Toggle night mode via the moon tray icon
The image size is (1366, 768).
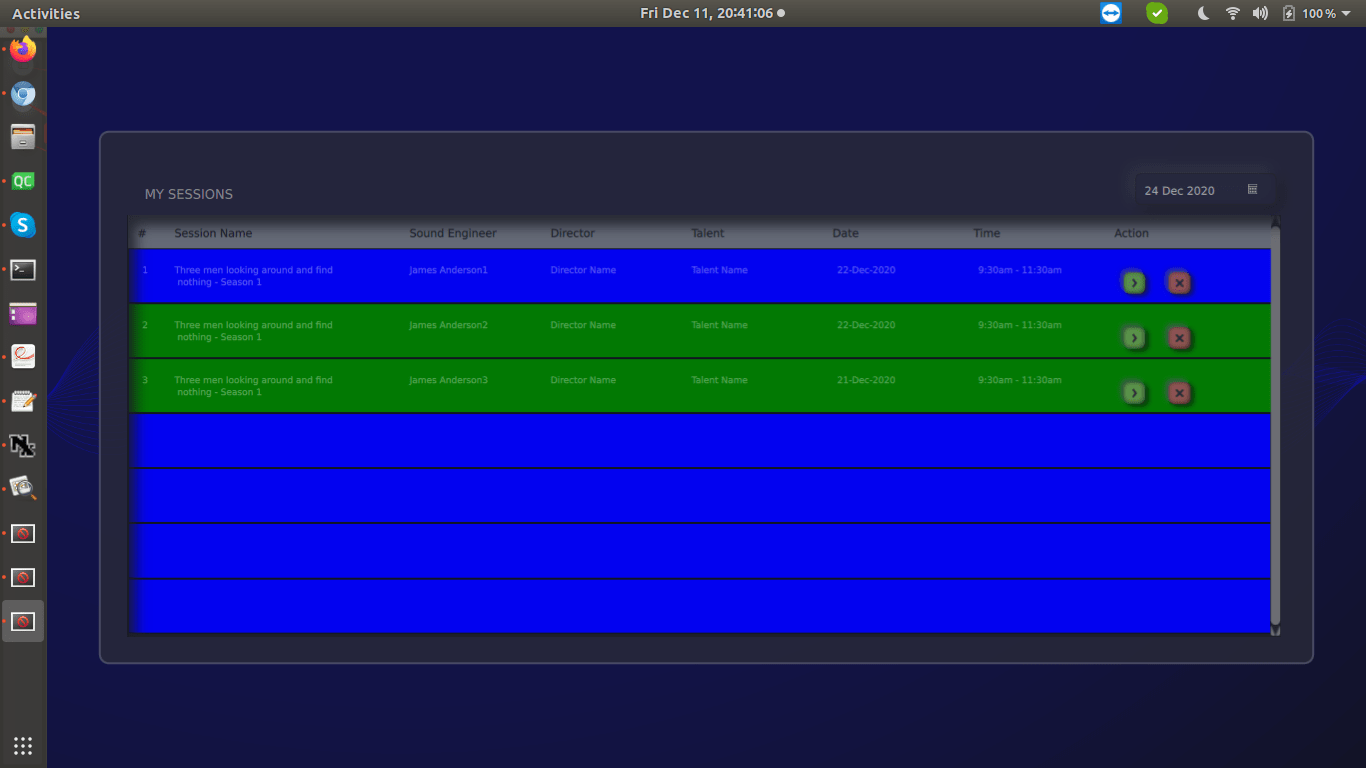1203,13
